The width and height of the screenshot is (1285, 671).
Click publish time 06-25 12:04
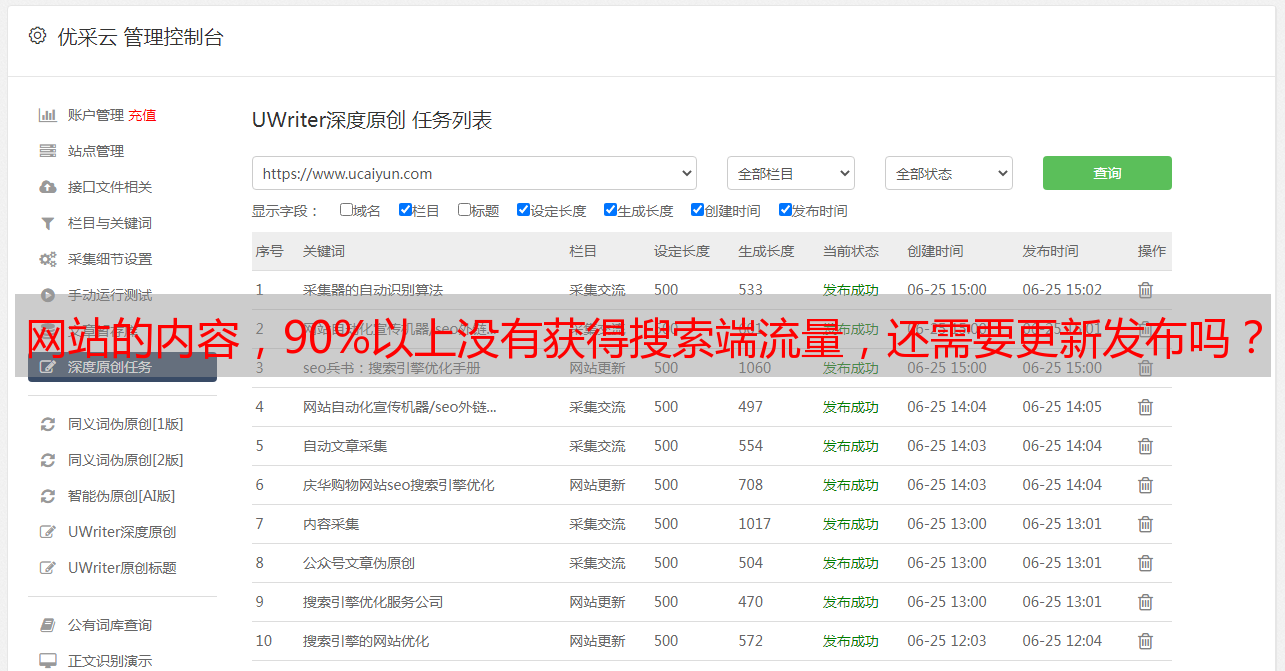1062,641
